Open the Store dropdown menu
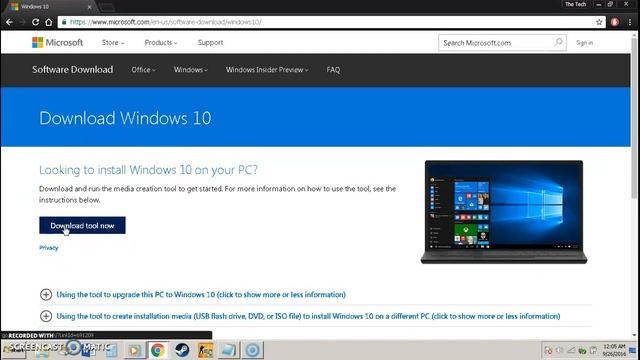640x360 pixels. pyautogui.click(x=113, y=42)
